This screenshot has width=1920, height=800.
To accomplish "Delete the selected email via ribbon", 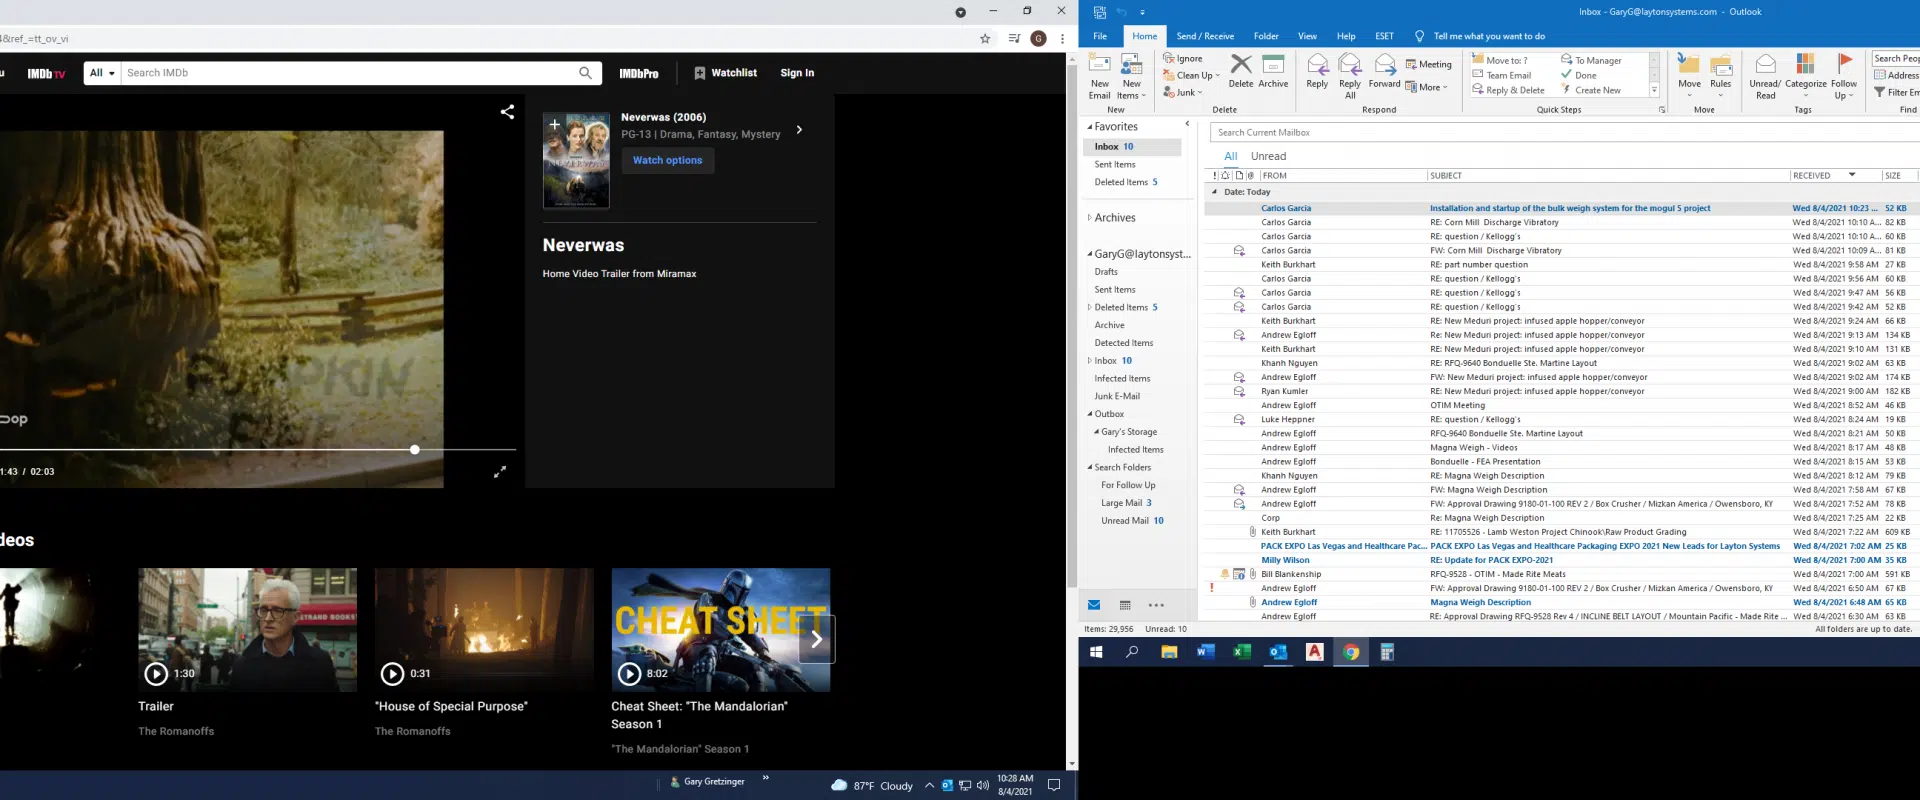I will point(1241,72).
